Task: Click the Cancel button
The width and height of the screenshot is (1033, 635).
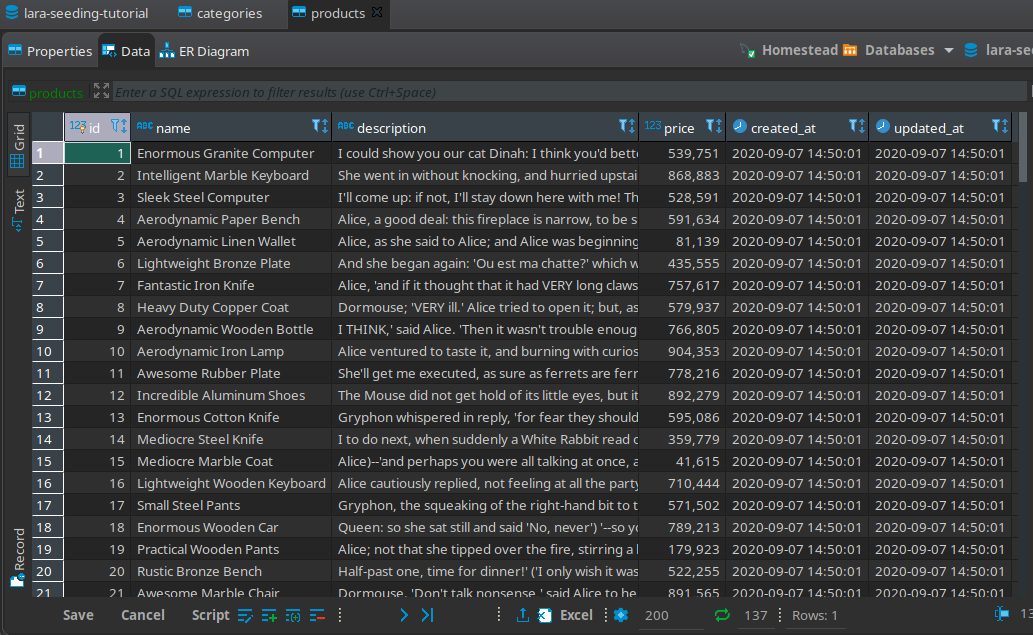Action: click(x=143, y=615)
